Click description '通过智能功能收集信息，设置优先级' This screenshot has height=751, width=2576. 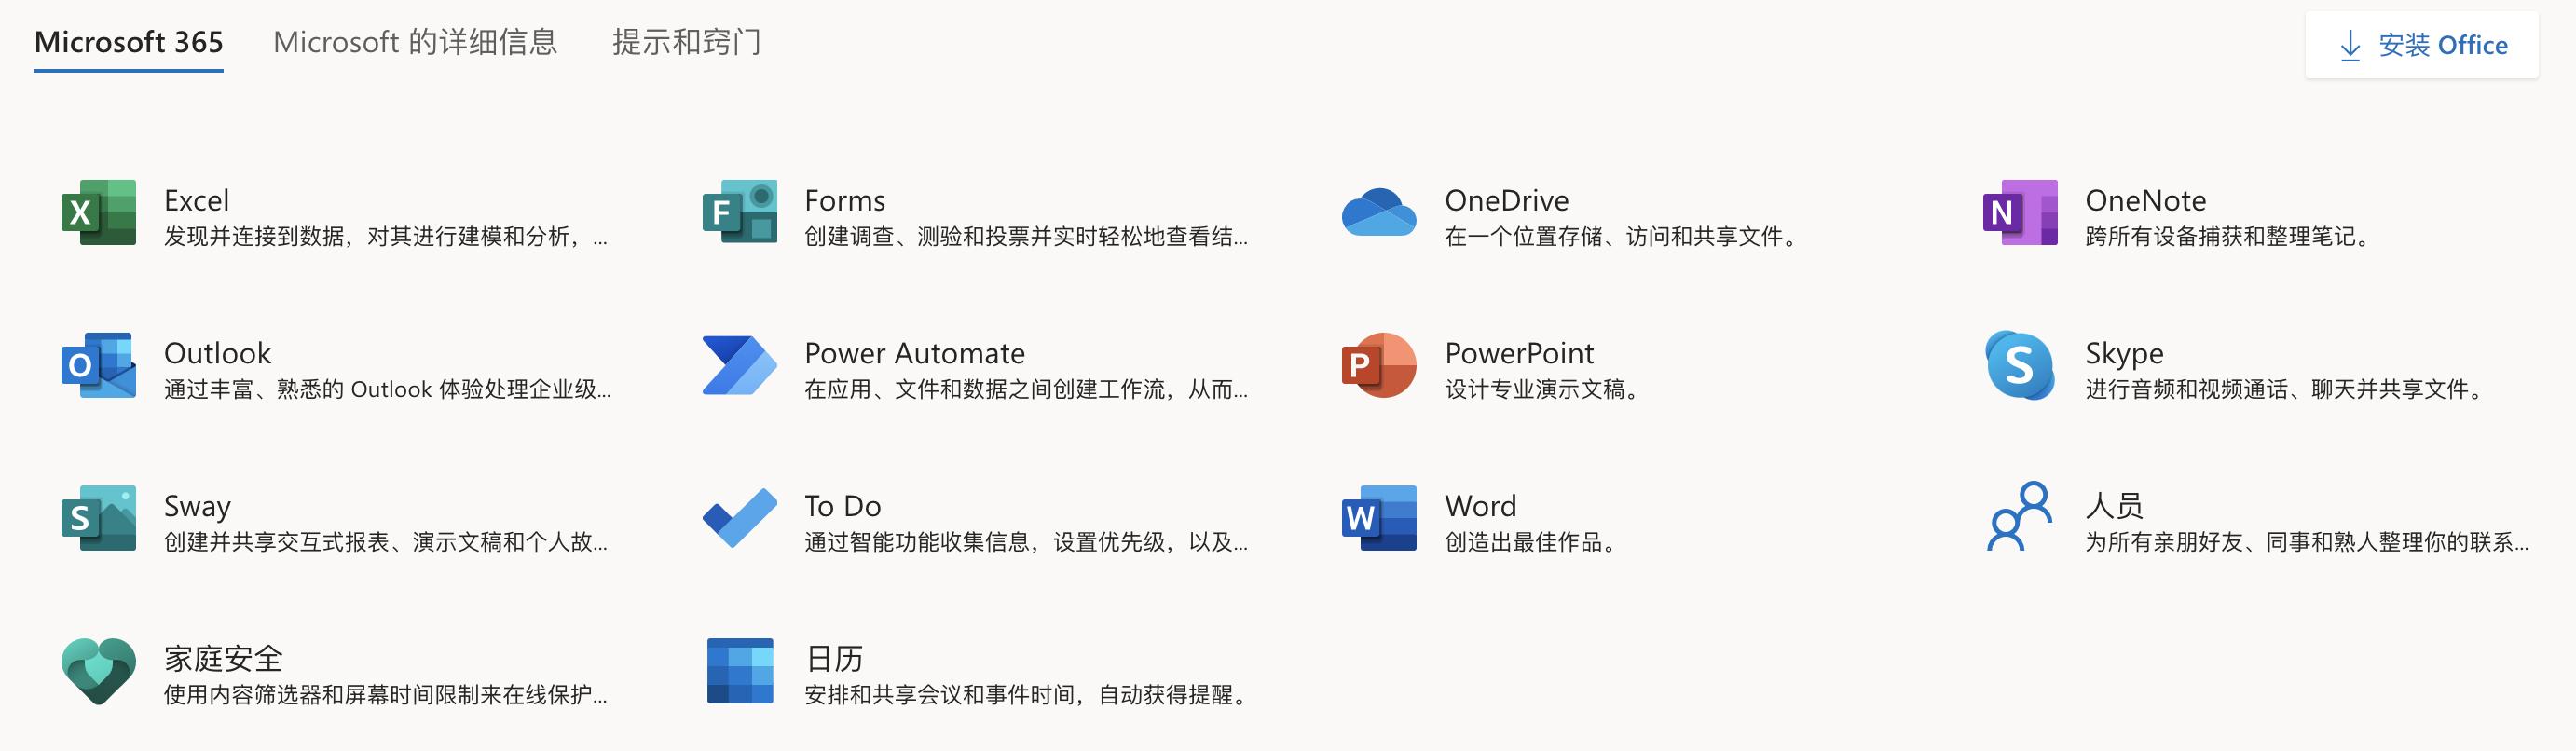point(1026,542)
